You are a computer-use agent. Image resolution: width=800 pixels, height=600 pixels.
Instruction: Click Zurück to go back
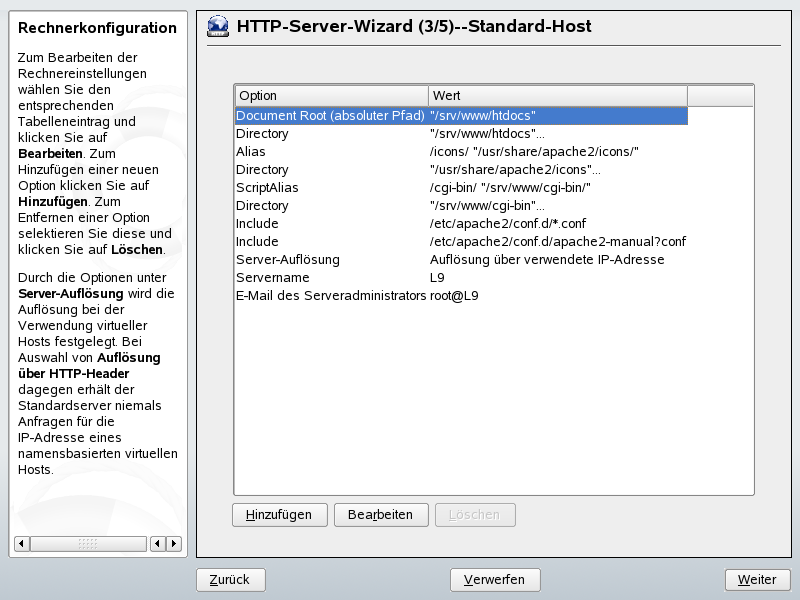tap(230, 579)
